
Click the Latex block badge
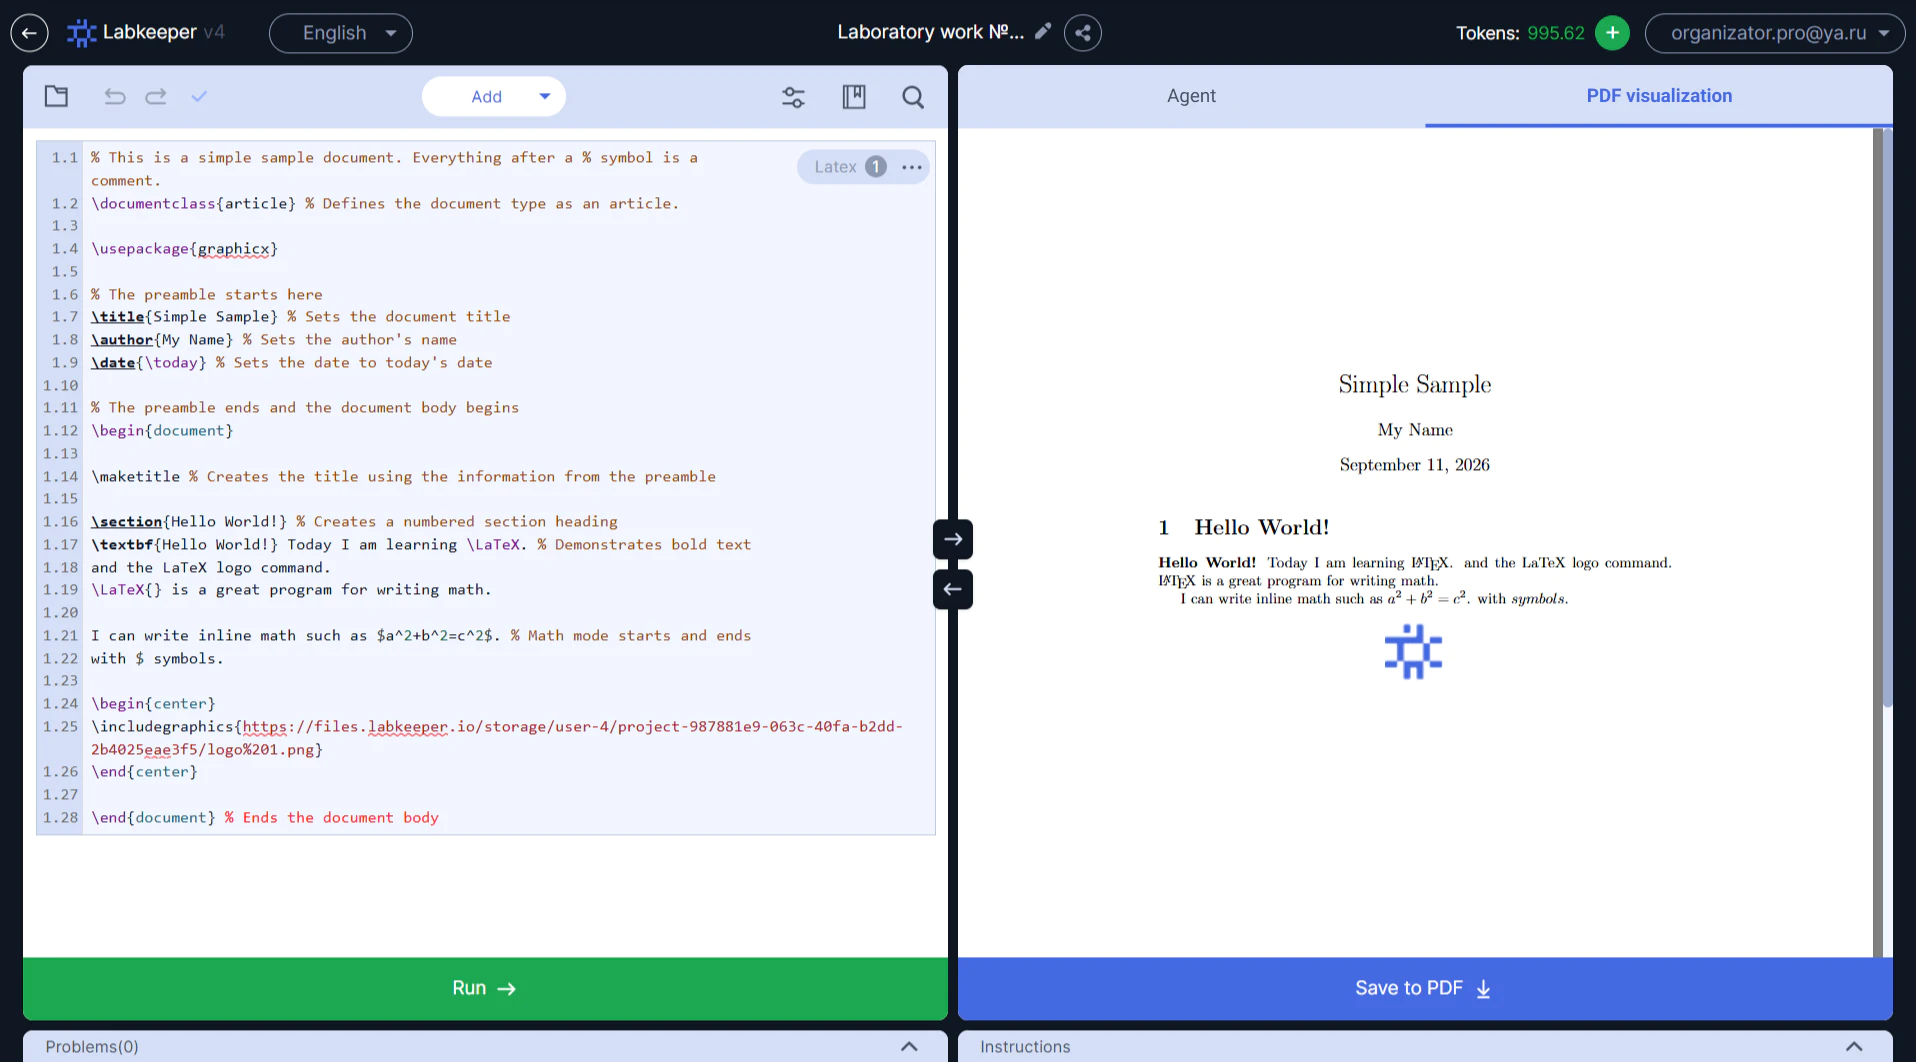point(850,167)
